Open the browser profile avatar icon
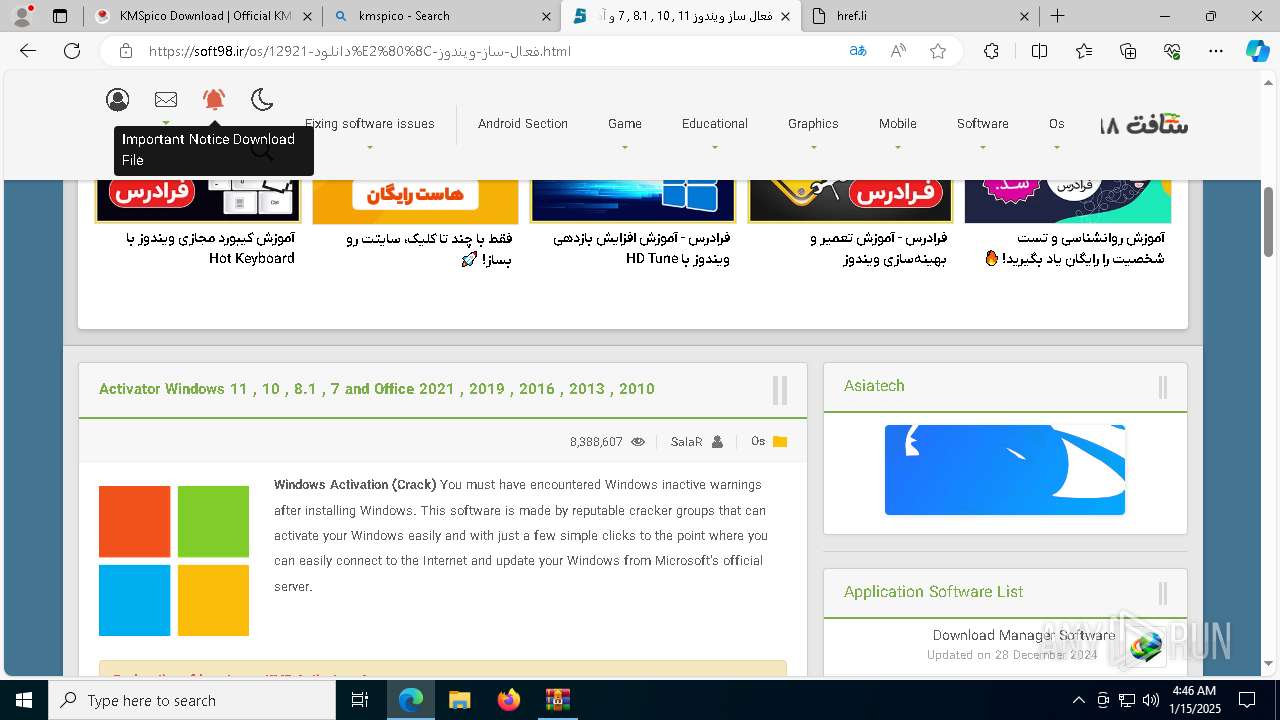The width and height of the screenshot is (1280, 720). pos(22,16)
